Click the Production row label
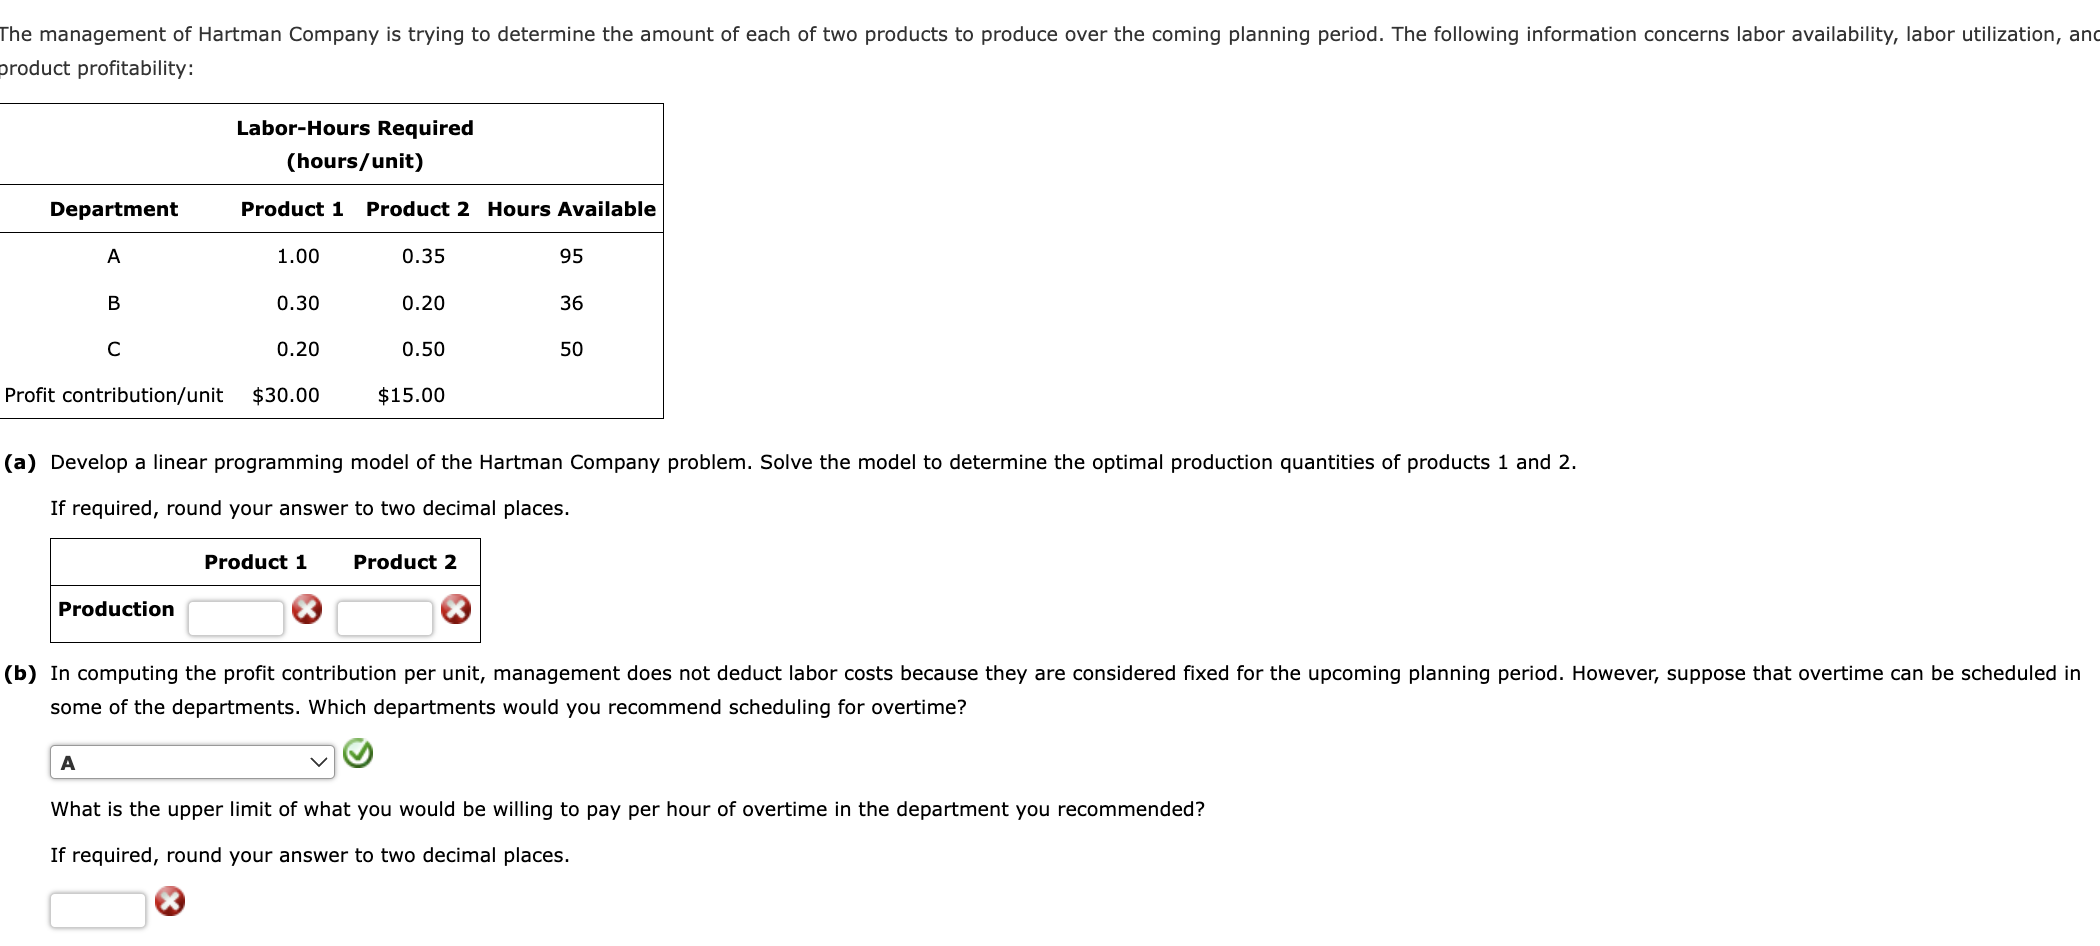Screen dimensions: 2100x946 [115, 608]
